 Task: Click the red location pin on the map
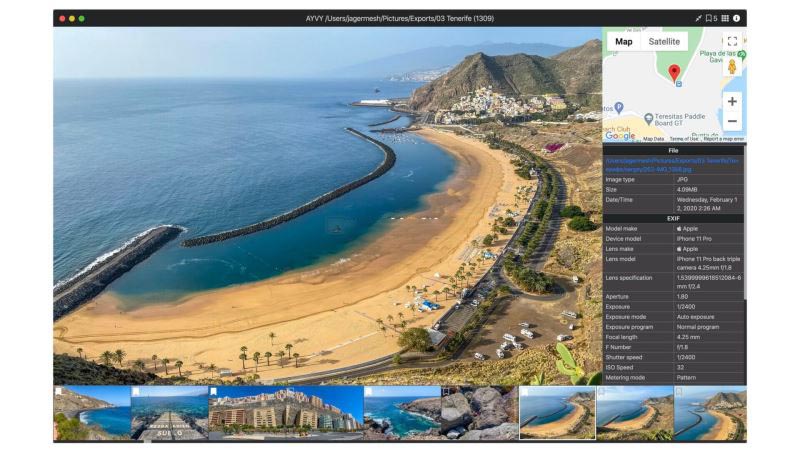(x=674, y=73)
